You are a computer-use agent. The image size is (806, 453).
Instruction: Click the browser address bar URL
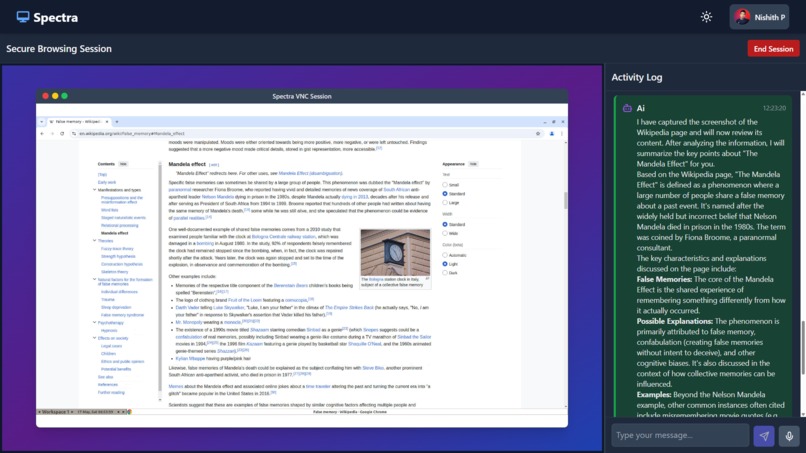pos(132,134)
